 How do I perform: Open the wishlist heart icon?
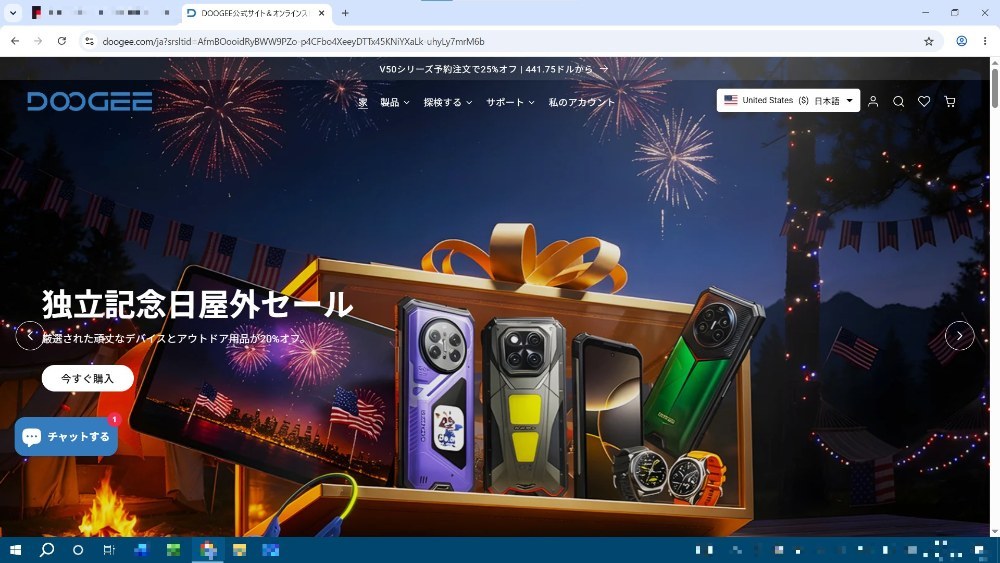(x=924, y=101)
